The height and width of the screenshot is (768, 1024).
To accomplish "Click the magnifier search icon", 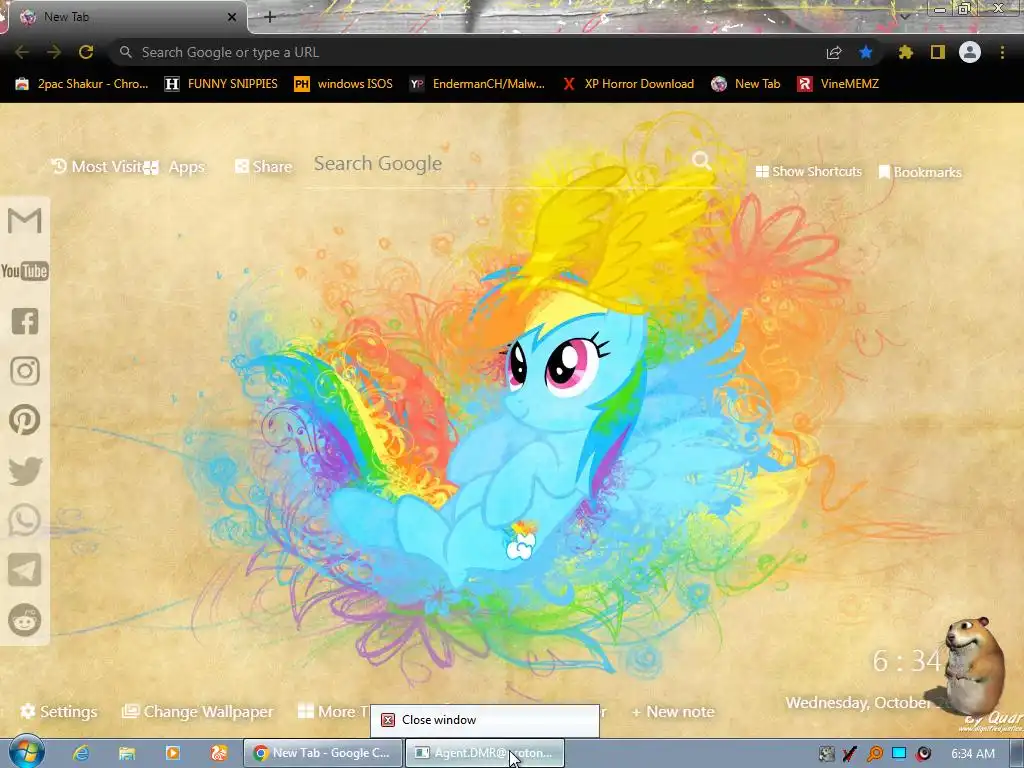I will (701, 160).
